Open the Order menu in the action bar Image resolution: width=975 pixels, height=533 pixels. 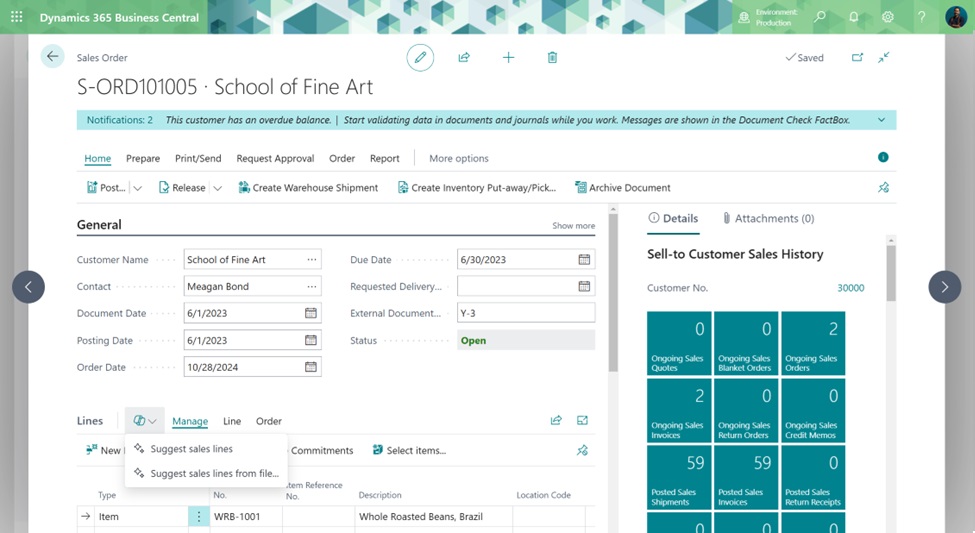point(342,158)
